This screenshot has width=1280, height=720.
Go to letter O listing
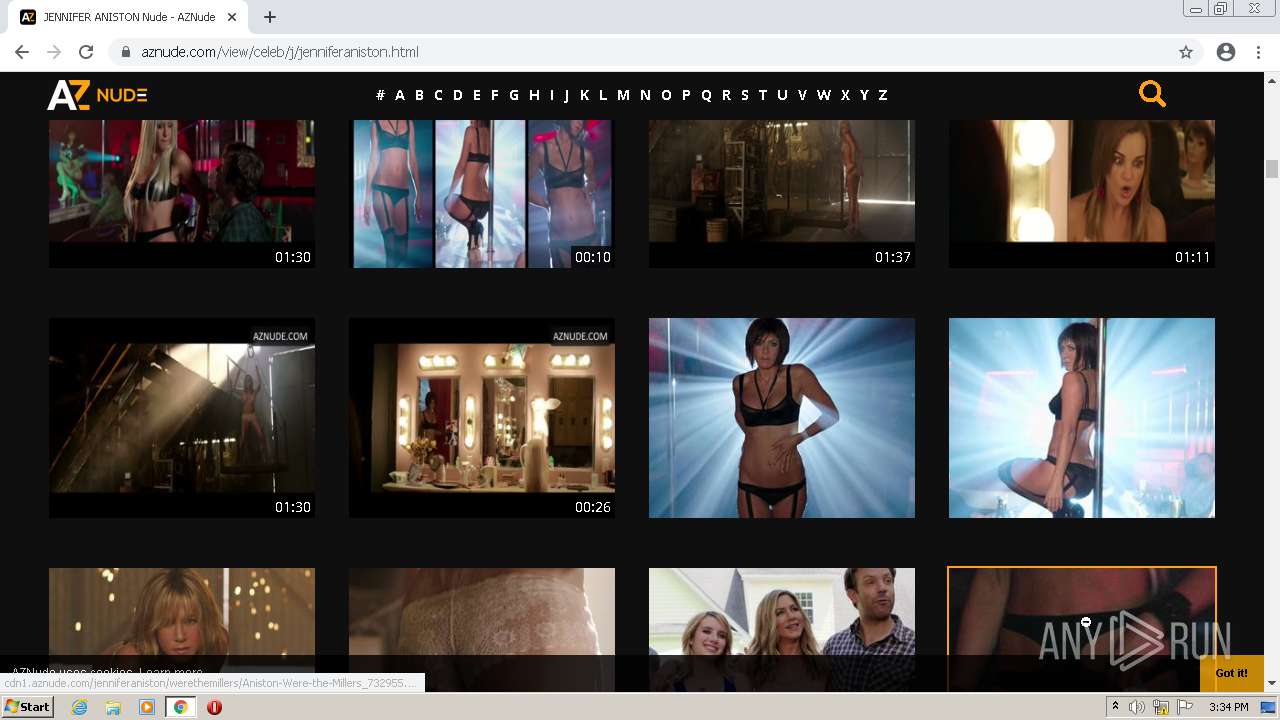(x=666, y=95)
